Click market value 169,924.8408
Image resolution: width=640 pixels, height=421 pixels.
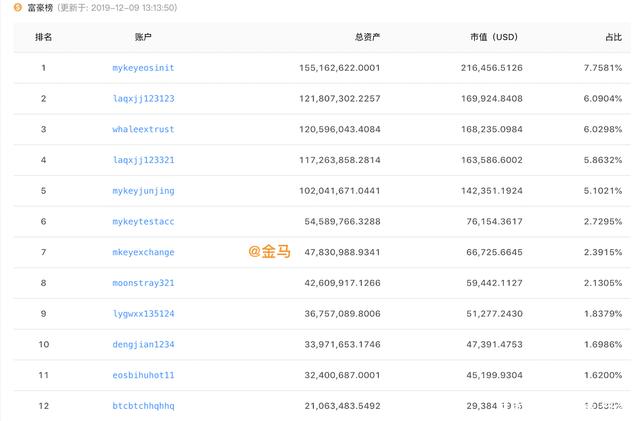[492, 98]
